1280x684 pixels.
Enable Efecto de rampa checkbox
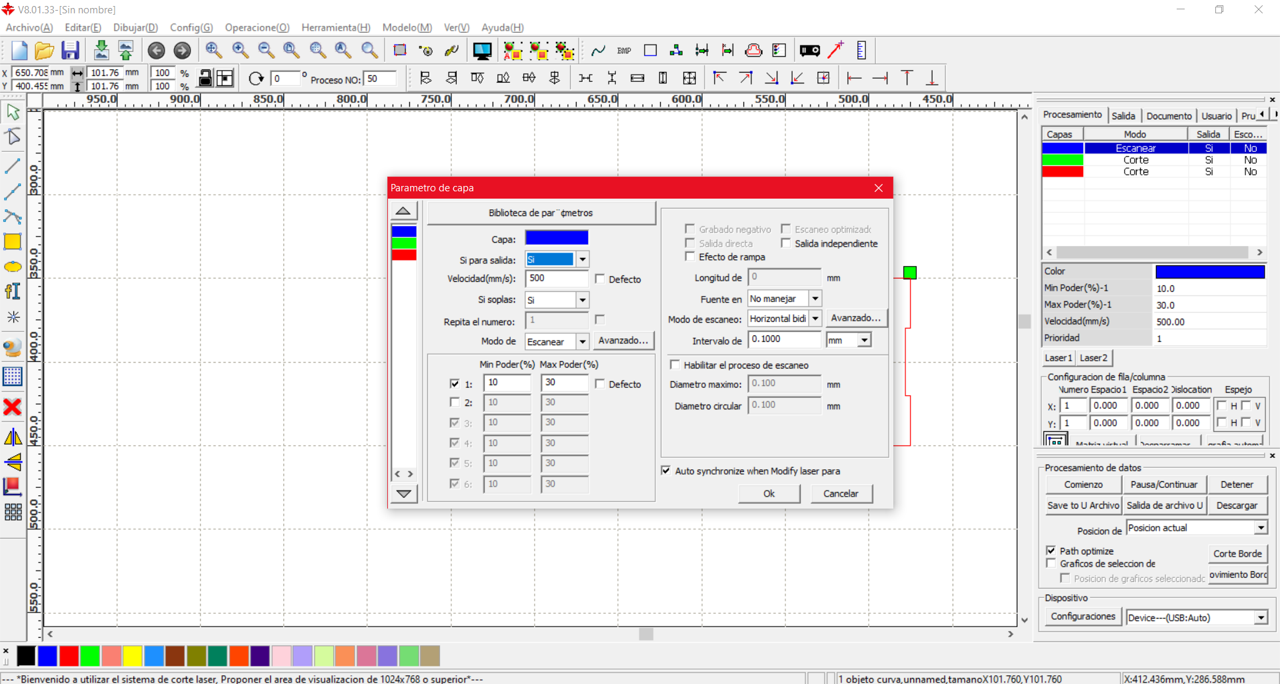[690, 257]
